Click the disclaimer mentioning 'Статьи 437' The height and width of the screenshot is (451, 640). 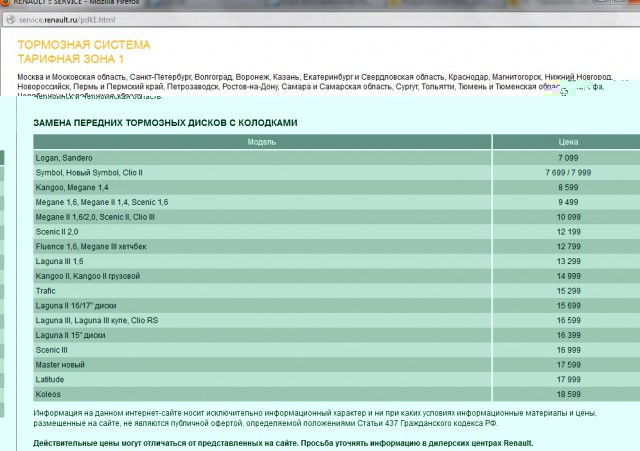315,418
